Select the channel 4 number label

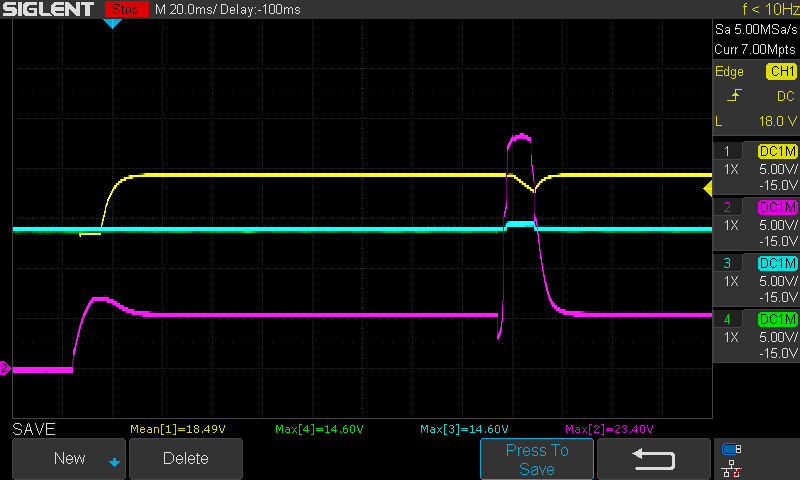point(727,319)
